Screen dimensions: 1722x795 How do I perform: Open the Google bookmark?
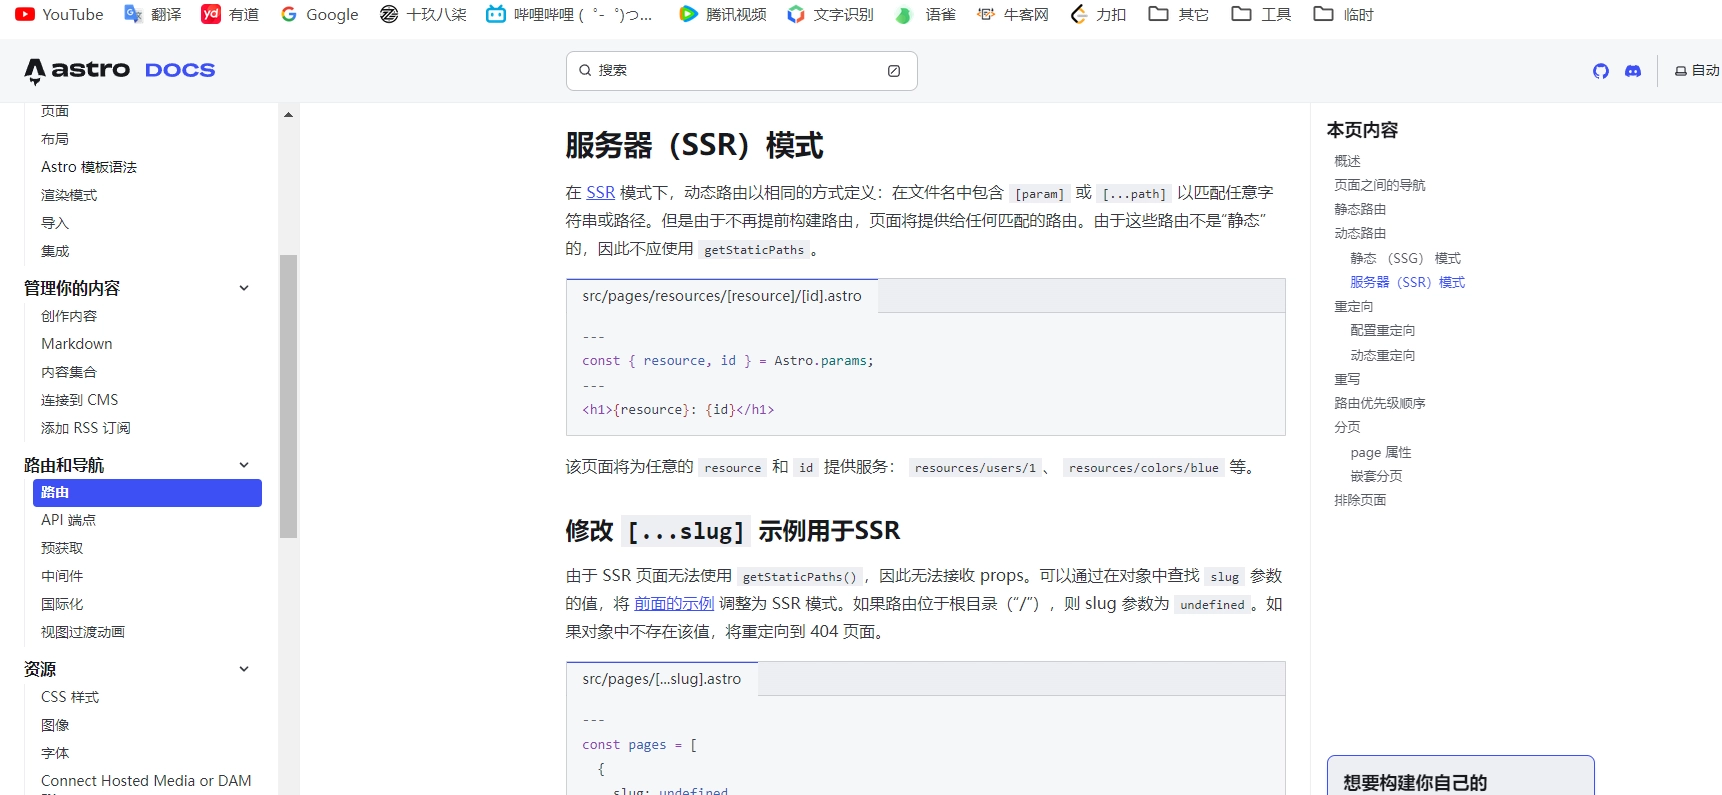click(x=319, y=14)
